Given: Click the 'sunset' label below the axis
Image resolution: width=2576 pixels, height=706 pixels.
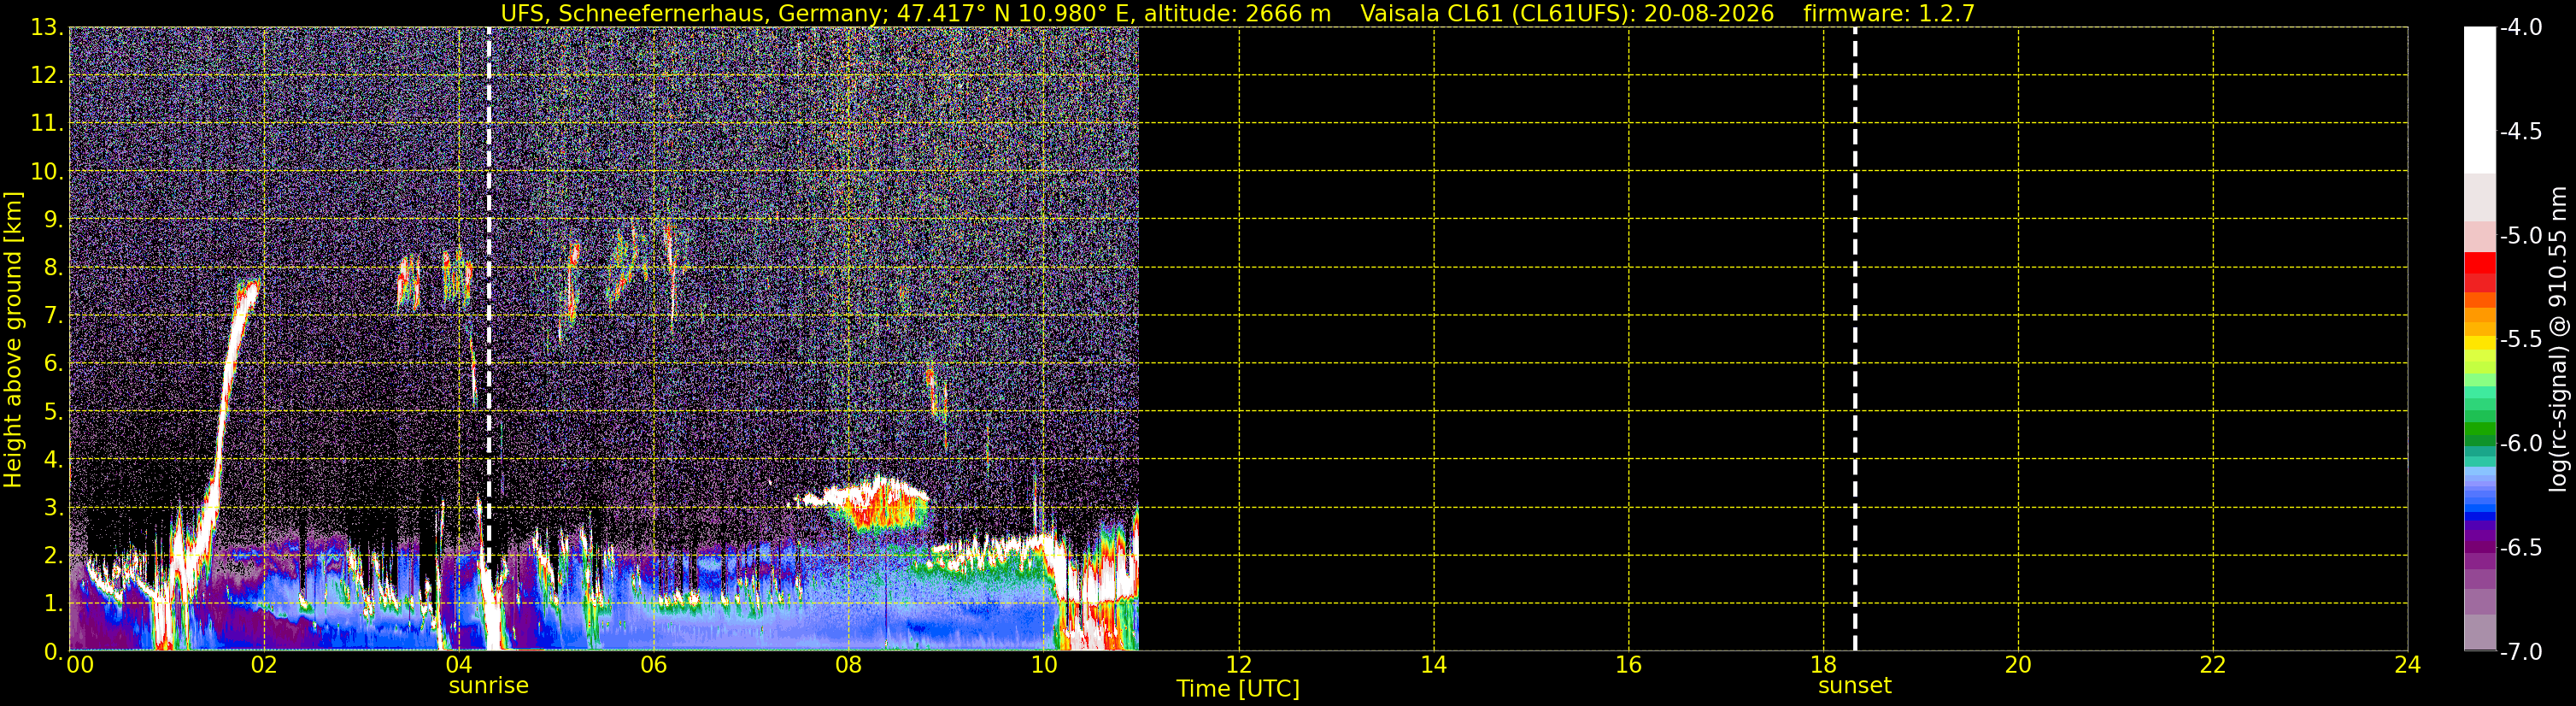Looking at the screenshot, I should pyautogui.click(x=1855, y=686).
